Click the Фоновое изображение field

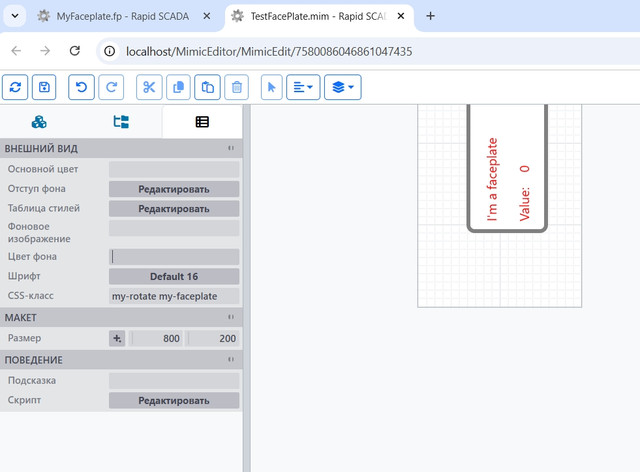(x=174, y=228)
